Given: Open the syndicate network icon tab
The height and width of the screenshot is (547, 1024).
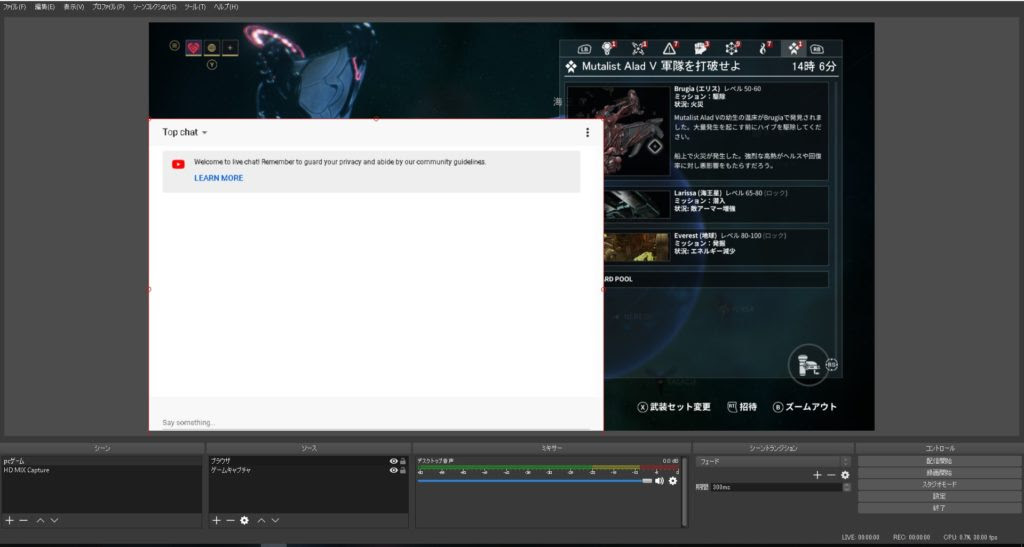Looking at the screenshot, I should 732,48.
